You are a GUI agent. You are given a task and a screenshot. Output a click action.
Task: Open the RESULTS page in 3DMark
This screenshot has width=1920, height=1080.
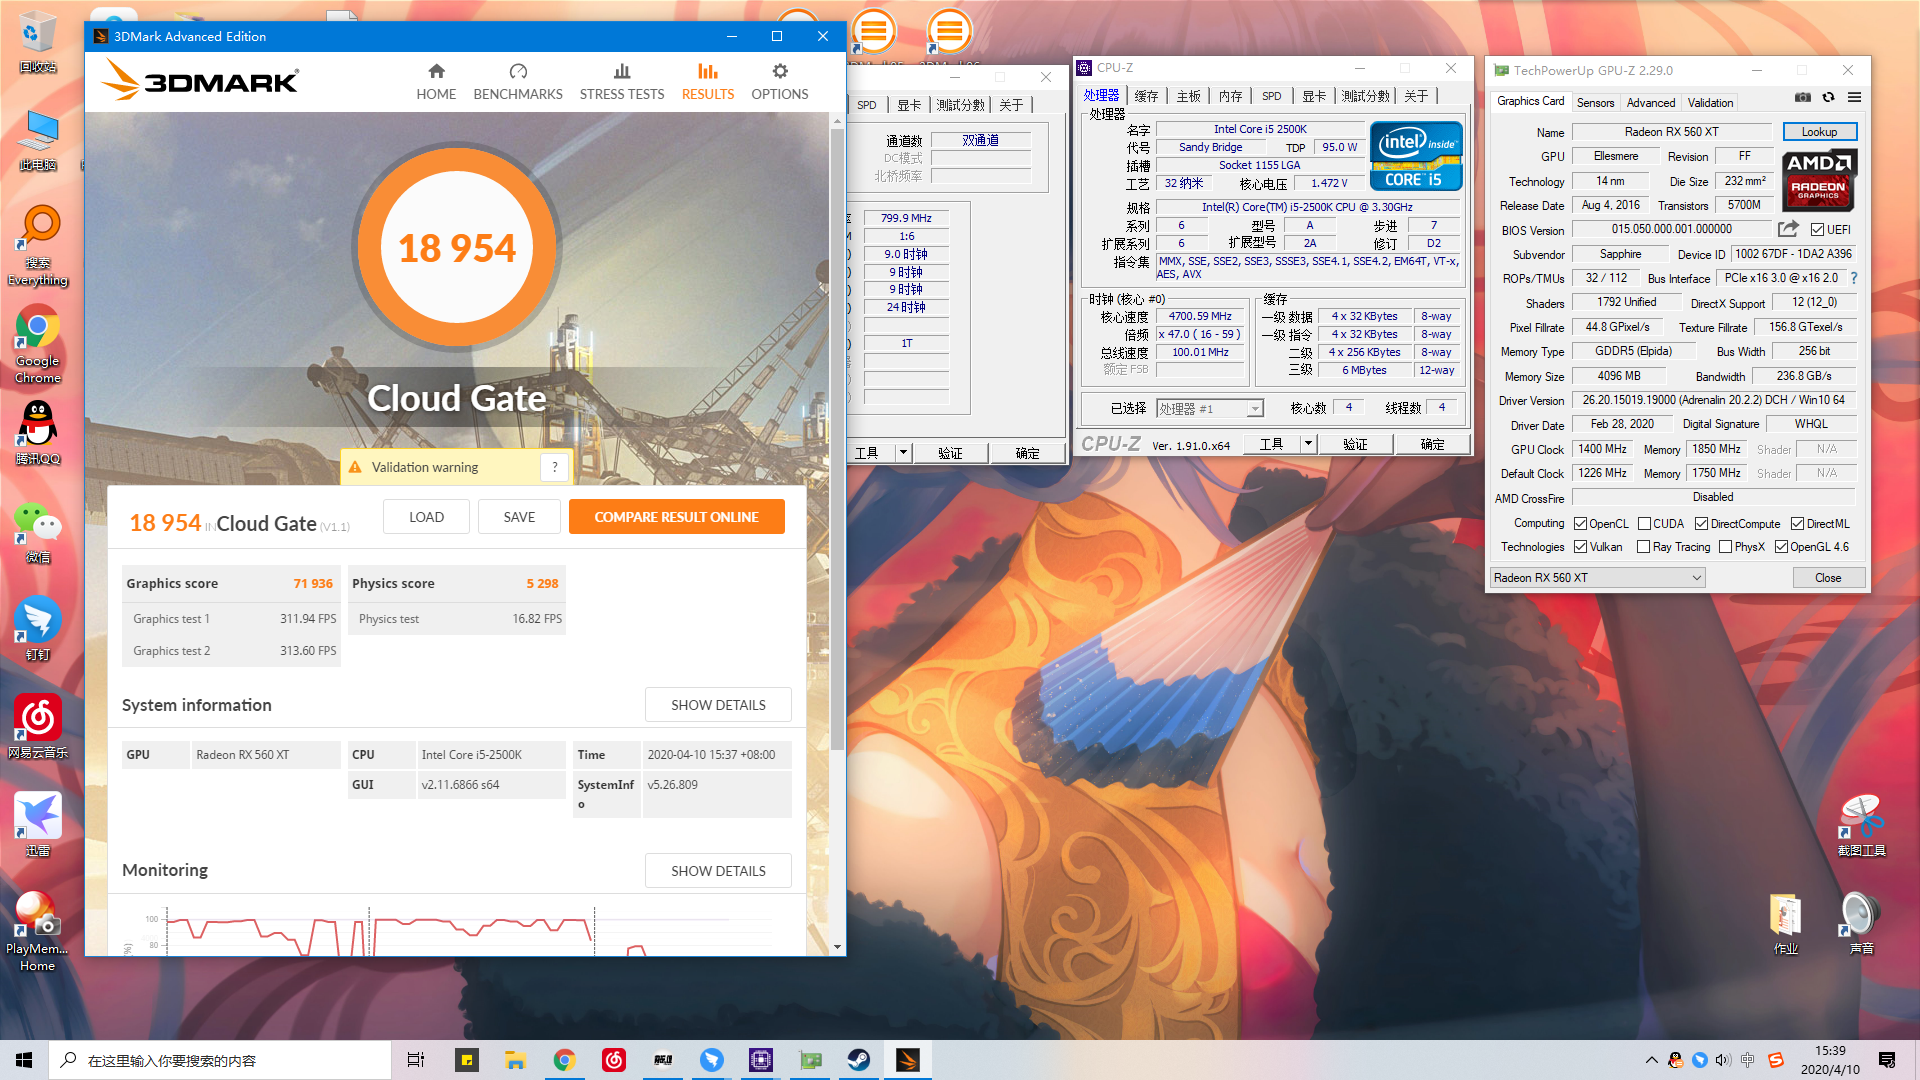(708, 82)
